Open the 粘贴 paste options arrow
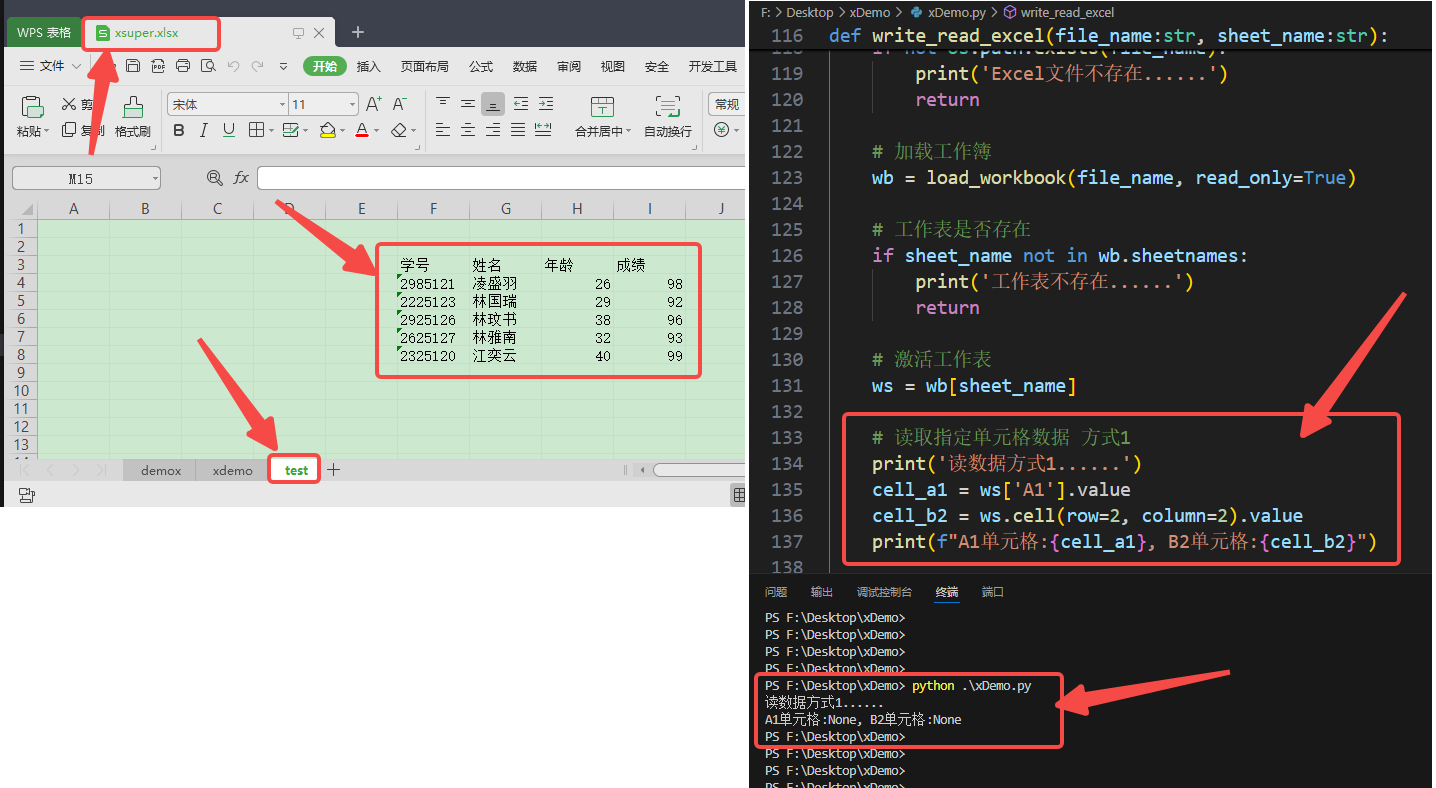 click(46, 131)
